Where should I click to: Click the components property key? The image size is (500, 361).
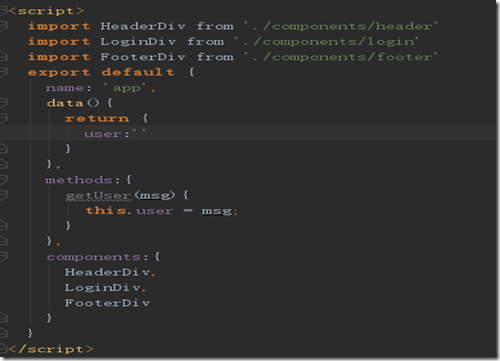click(93, 257)
